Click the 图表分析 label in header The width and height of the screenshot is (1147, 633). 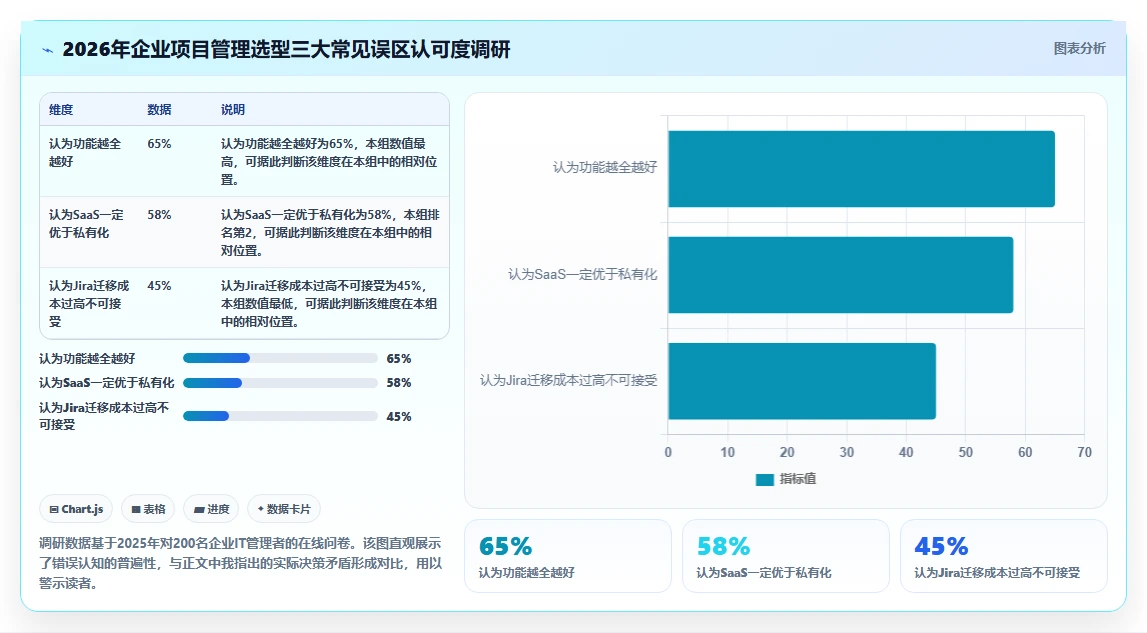[1079, 48]
